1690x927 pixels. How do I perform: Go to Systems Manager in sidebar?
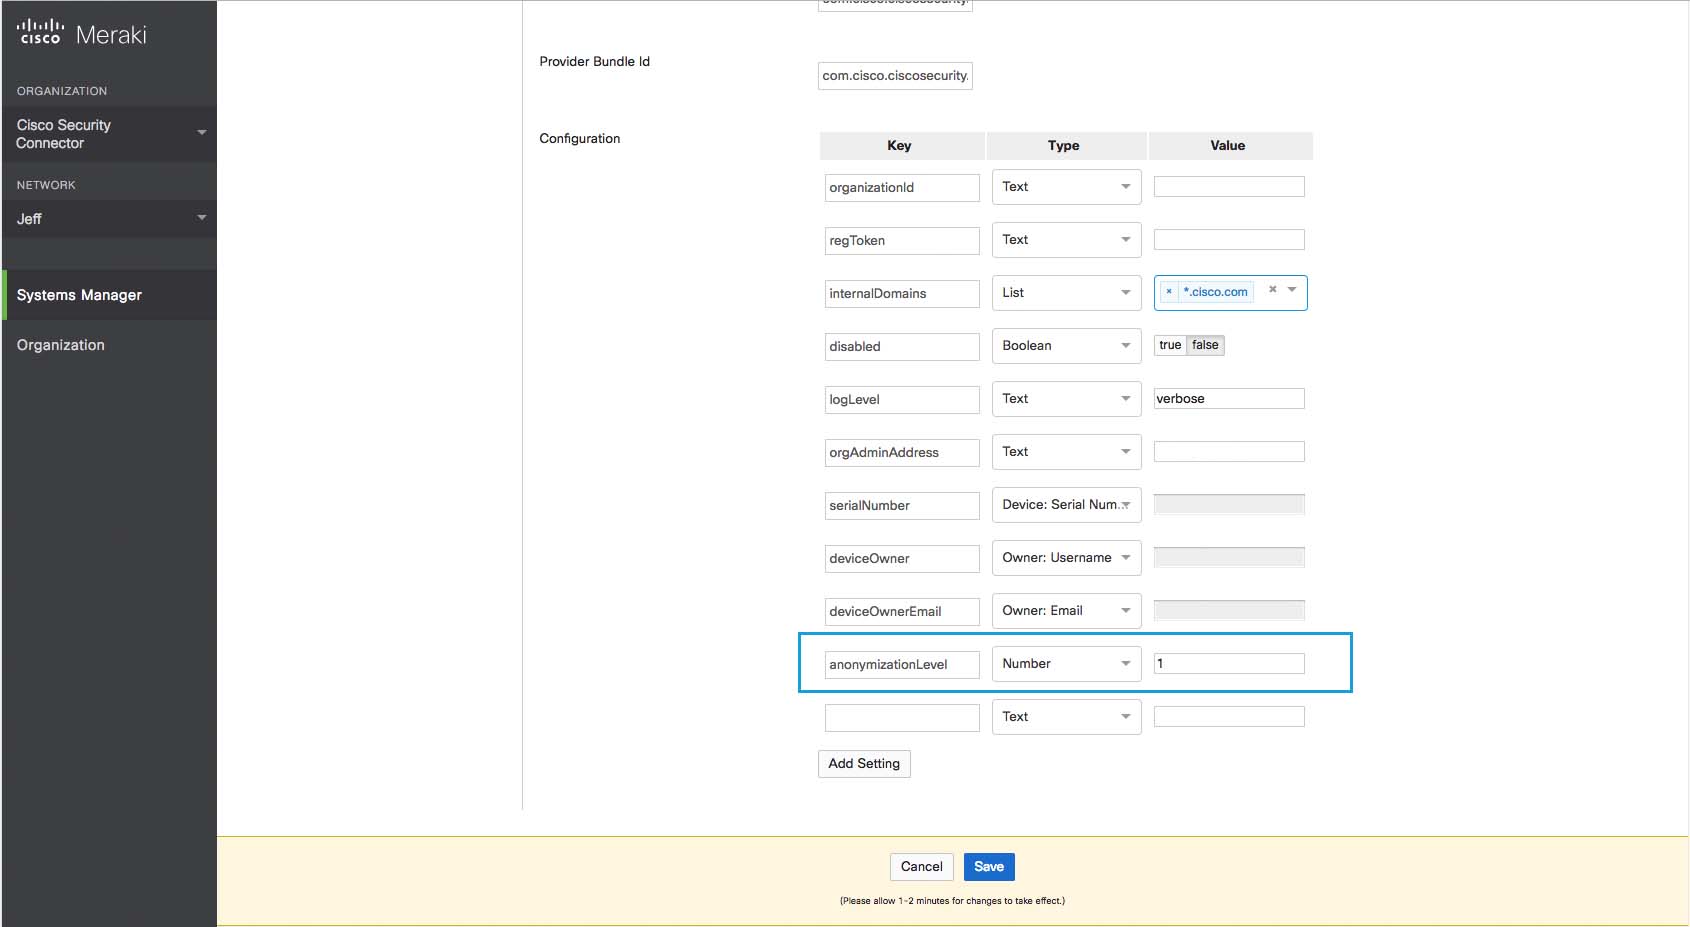(x=109, y=295)
